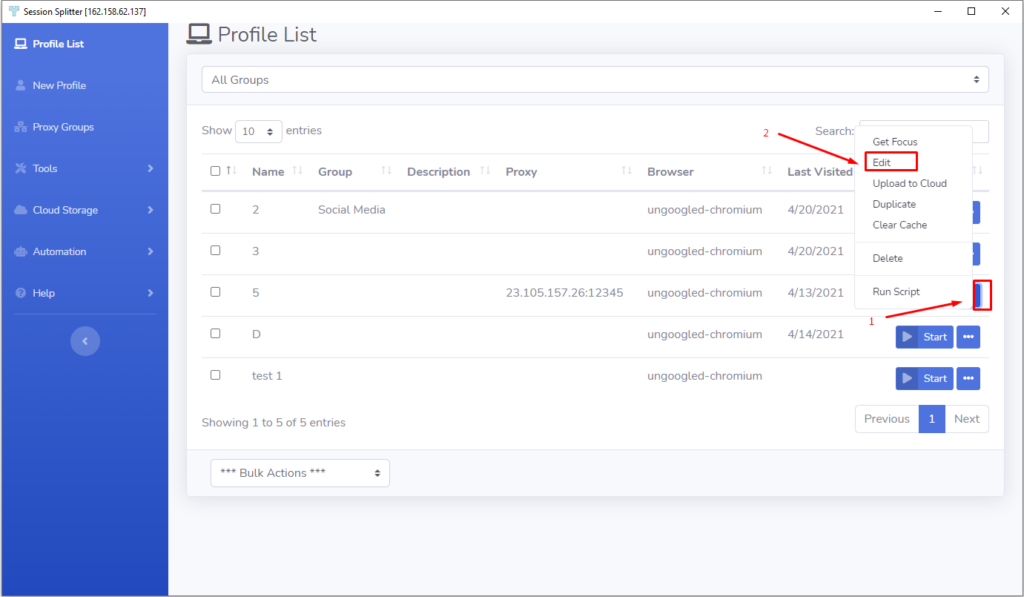The height and width of the screenshot is (597, 1024).
Task: Sort by Browser column arrows
Action: 767,170
